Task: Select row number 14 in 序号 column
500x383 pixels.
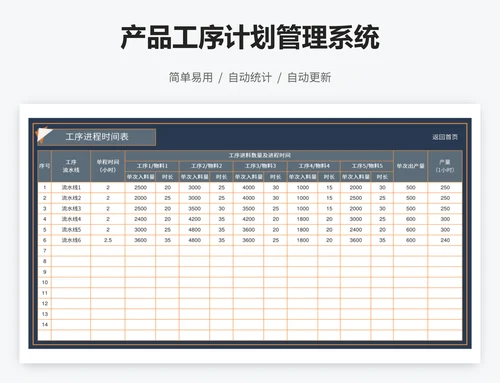Action: (x=45, y=324)
